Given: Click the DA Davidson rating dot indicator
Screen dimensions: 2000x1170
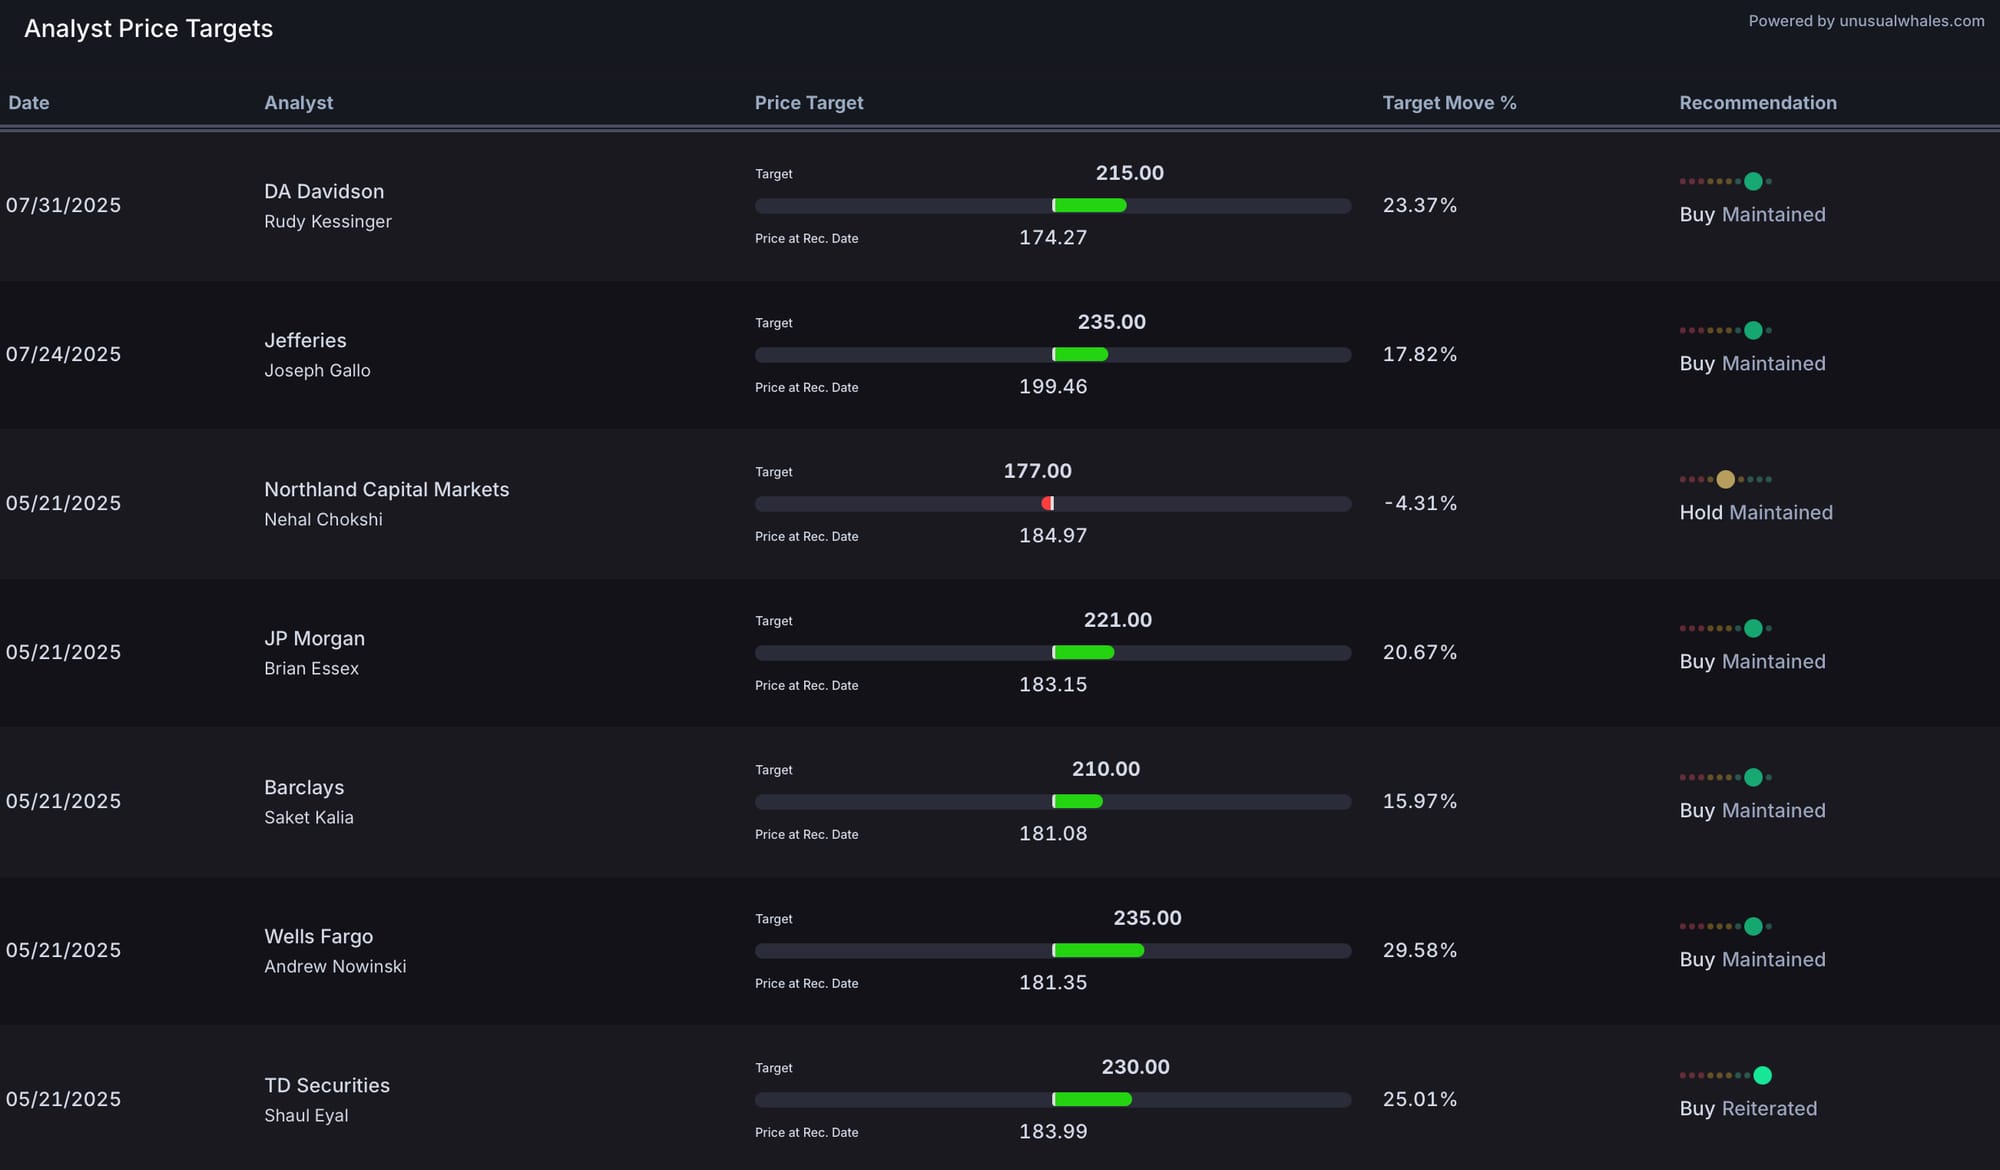Looking at the screenshot, I should point(1726,181).
